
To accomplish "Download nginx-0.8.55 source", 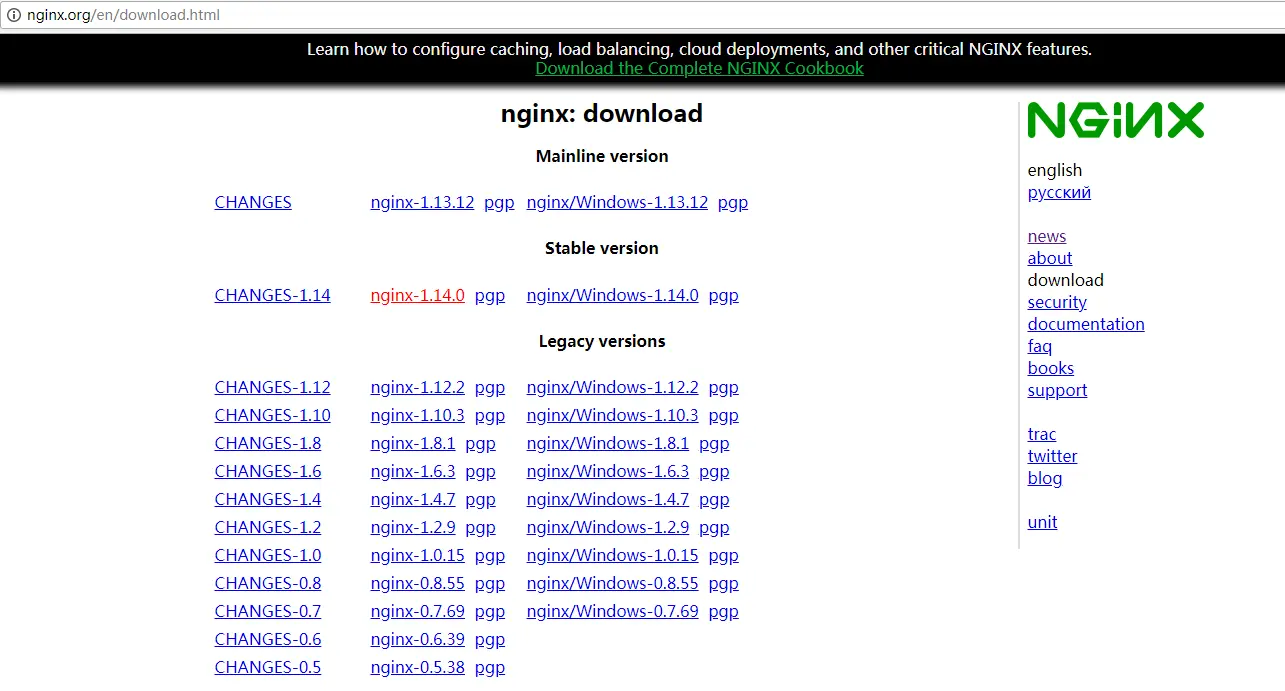I will pyautogui.click(x=417, y=583).
